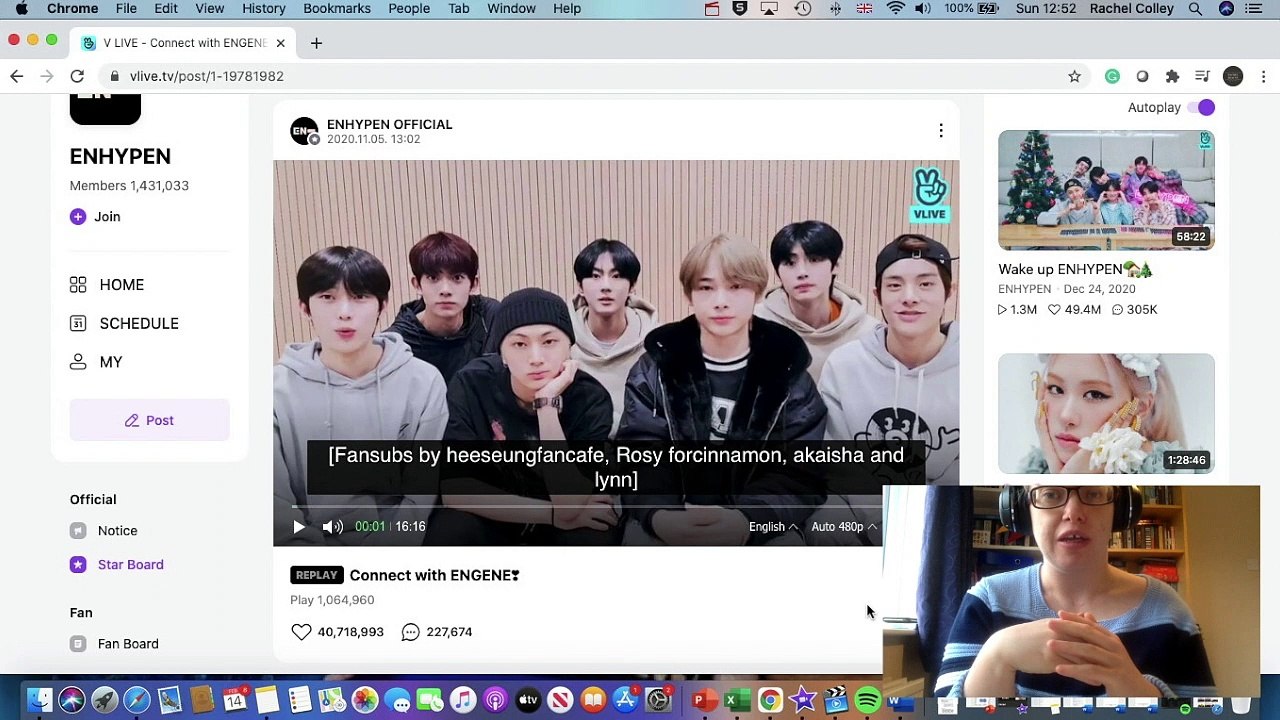
Task: Open the Music app from the dock
Action: point(462,700)
